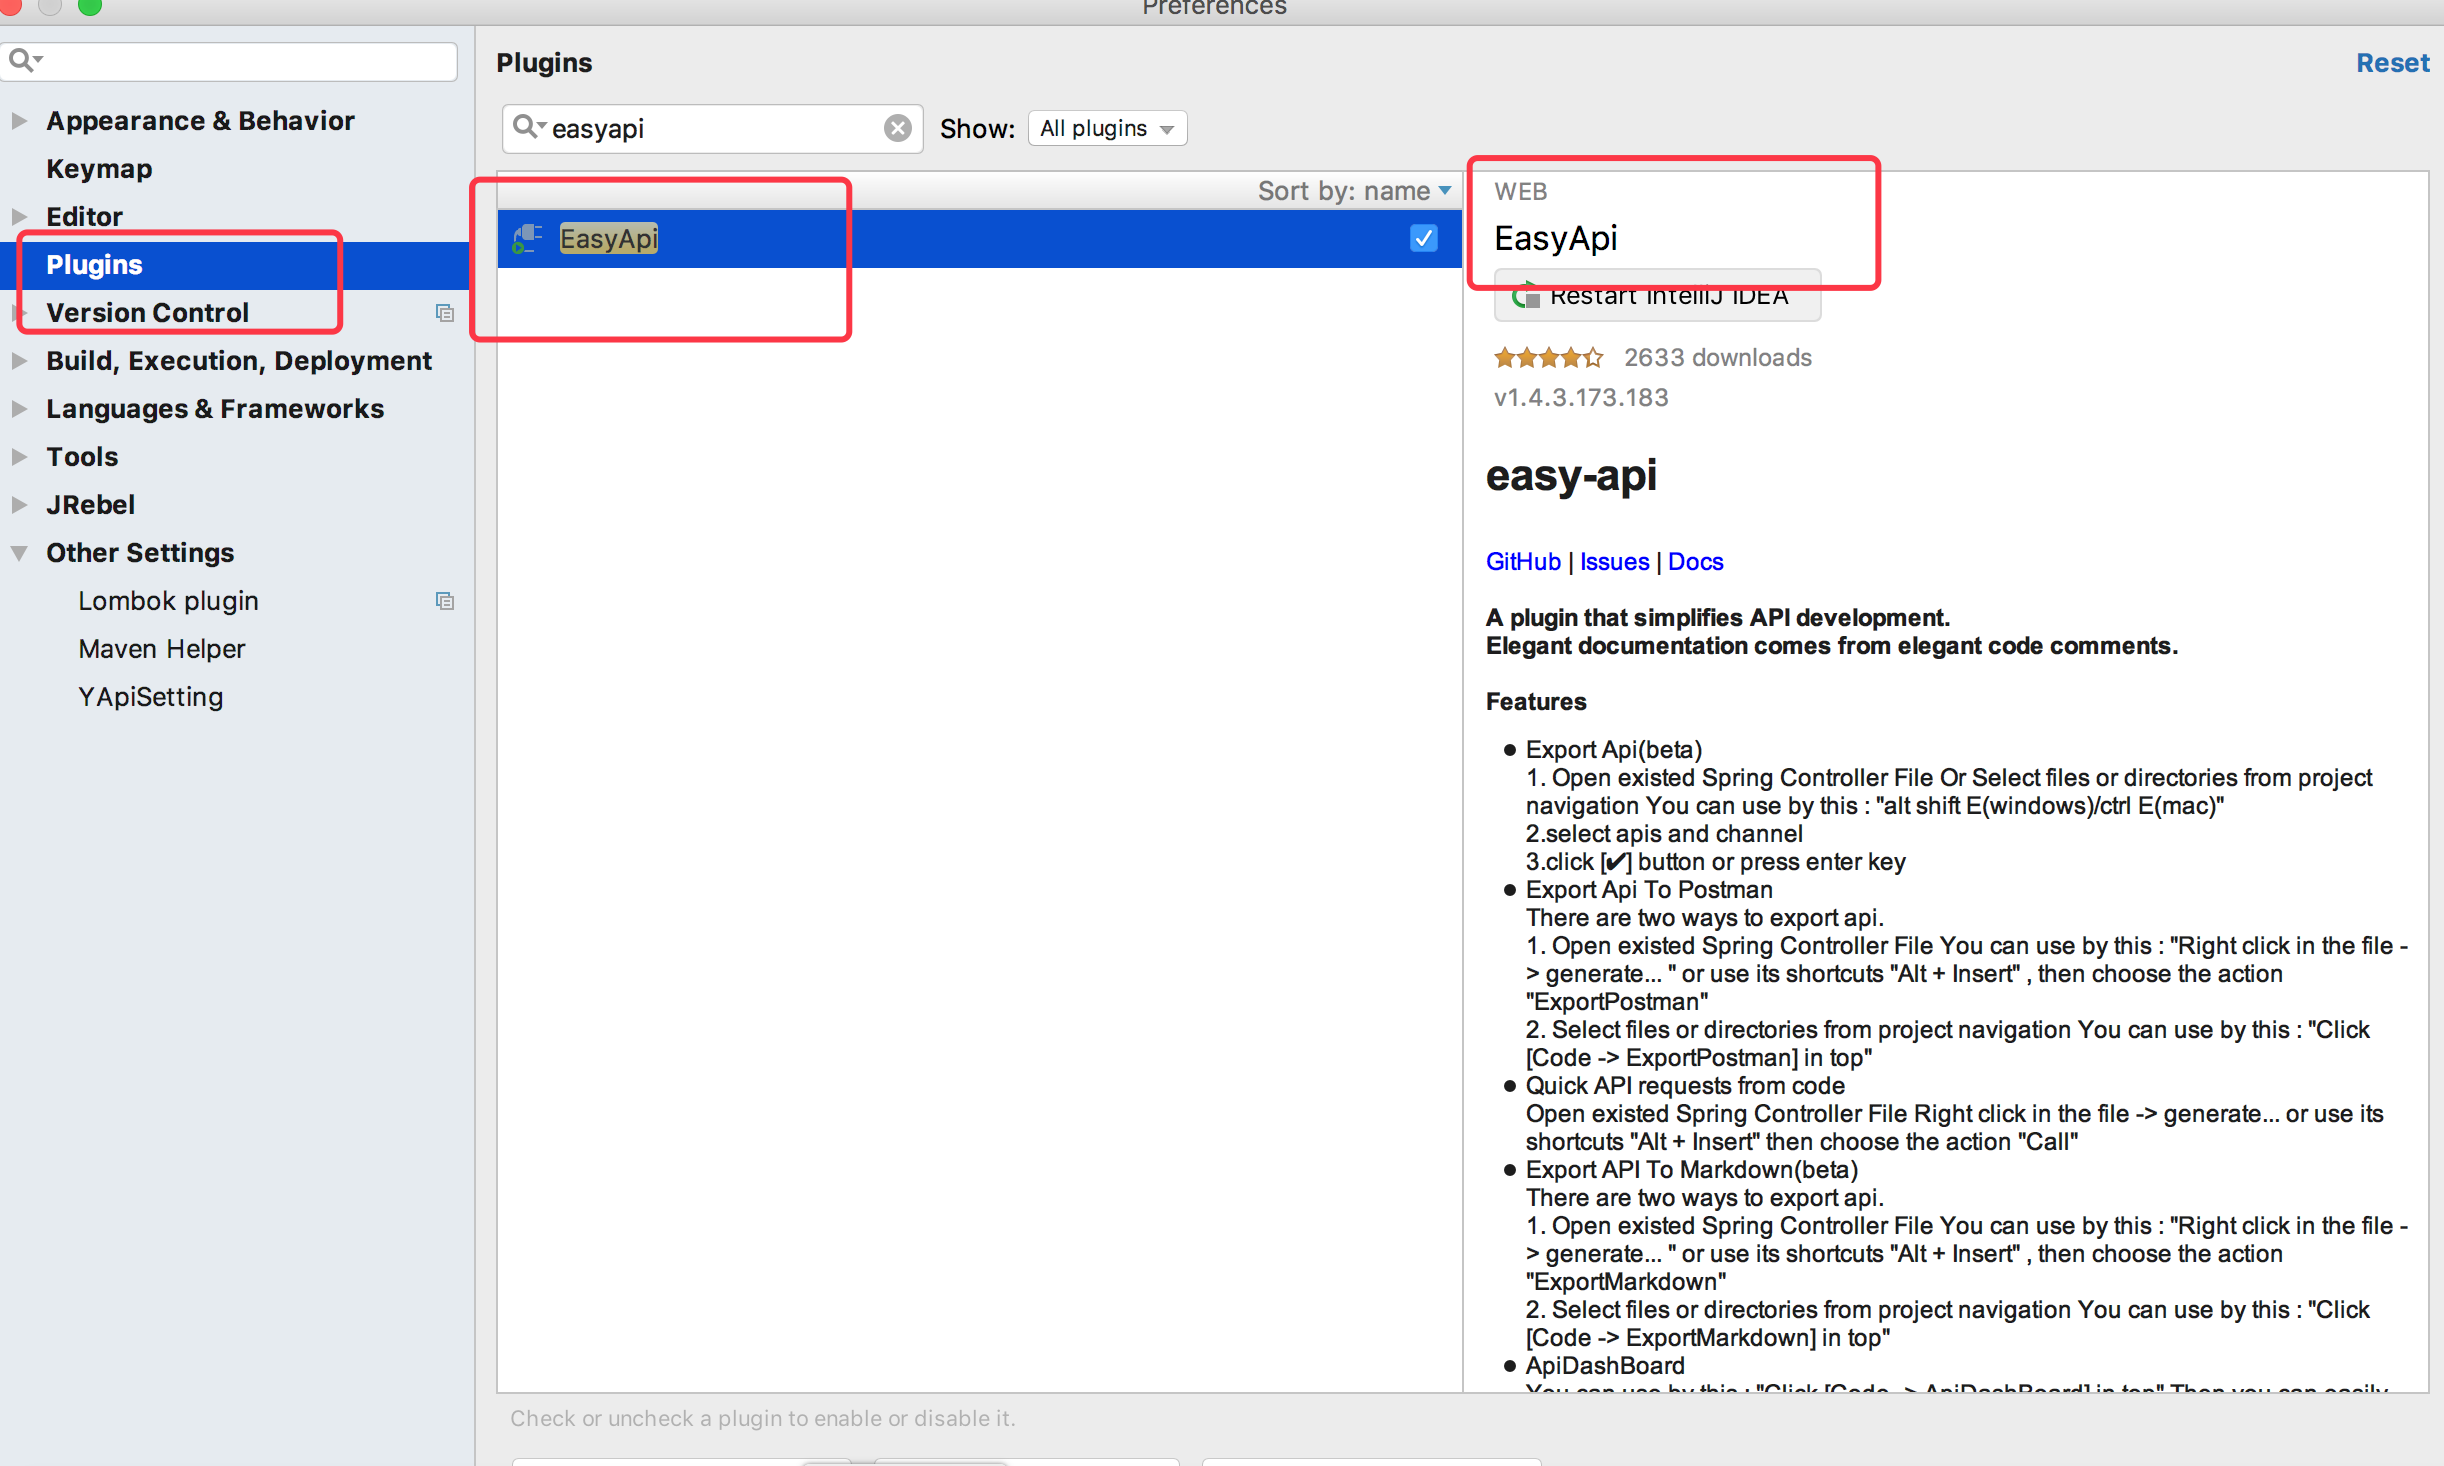This screenshot has width=2444, height=1466.
Task: Click the Version Control project-level icon
Action: click(445, 313)
